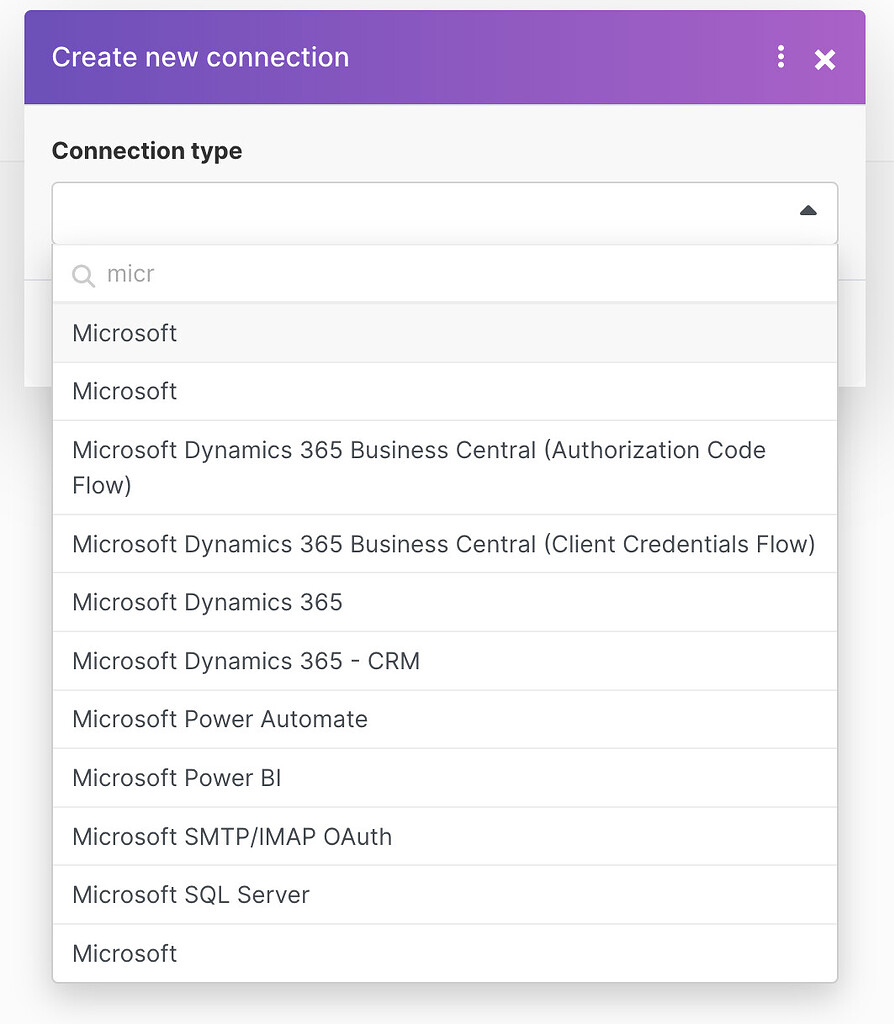Close the Create new connection dialog
Image resolution: width=894 pixels, height=1024 pixels.
824,59
